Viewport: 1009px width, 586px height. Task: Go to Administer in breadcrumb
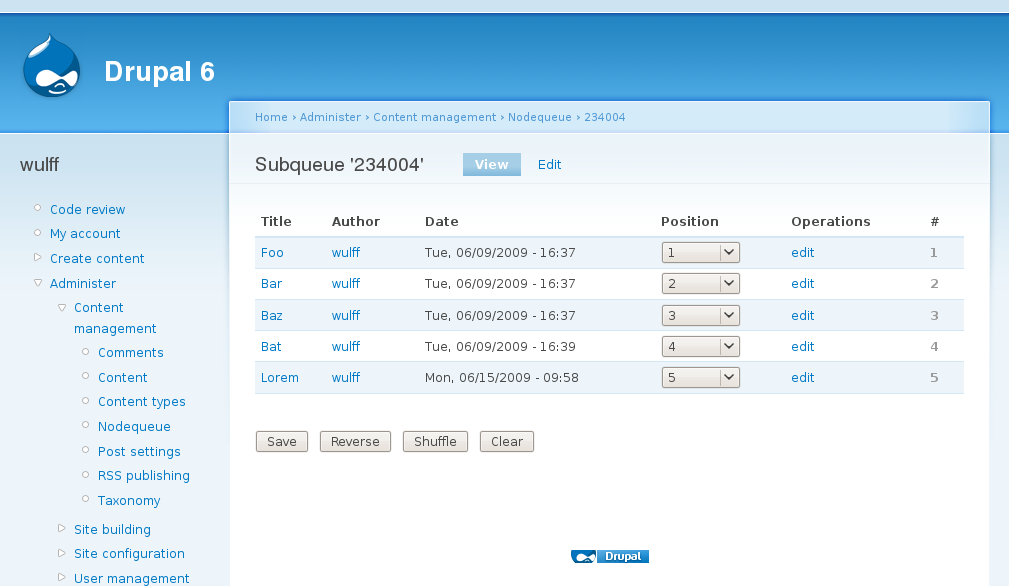point(330,117)
